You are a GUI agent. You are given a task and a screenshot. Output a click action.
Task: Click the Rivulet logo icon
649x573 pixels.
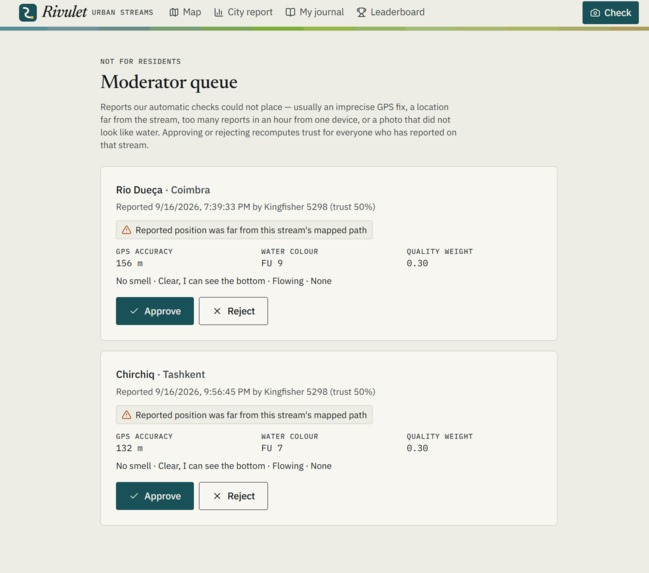click(28, 12)
